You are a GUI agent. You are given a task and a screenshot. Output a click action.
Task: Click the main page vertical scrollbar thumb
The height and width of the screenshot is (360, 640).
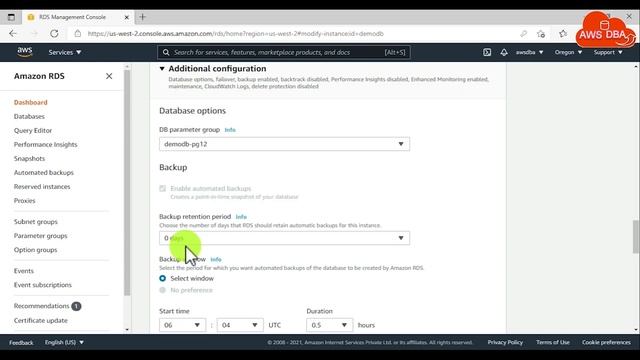click(x=636, y=237)
